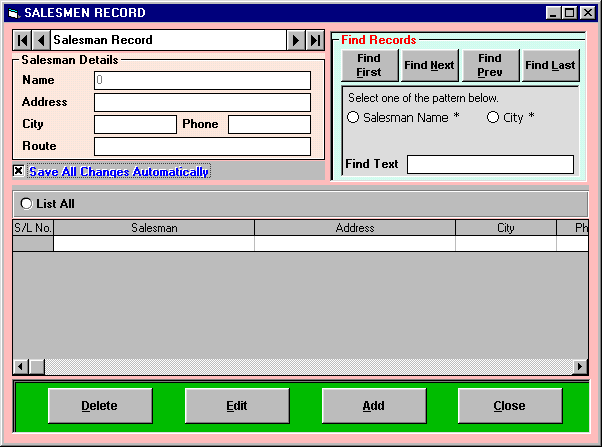
Task: Click the Find First button
Action: tap(369, 65)
